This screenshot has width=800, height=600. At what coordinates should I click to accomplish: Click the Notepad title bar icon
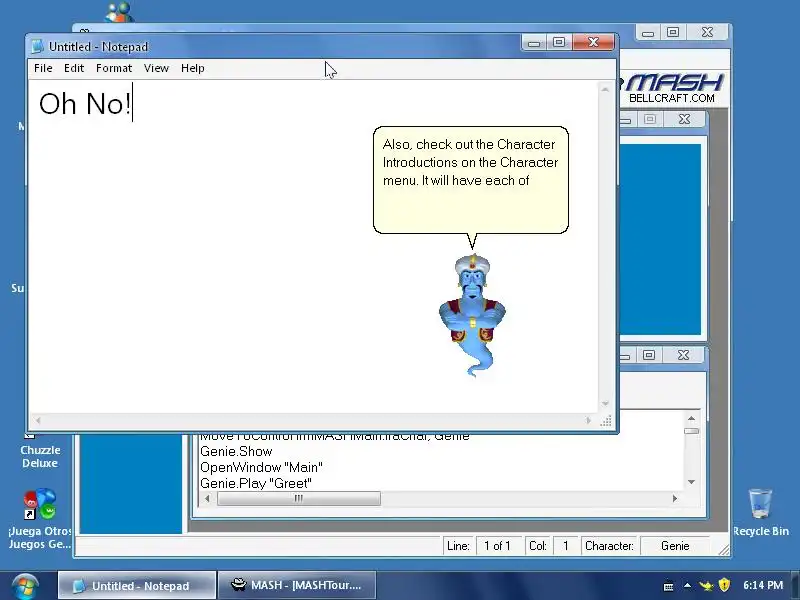pyautogui.click(x=37, y=46)
